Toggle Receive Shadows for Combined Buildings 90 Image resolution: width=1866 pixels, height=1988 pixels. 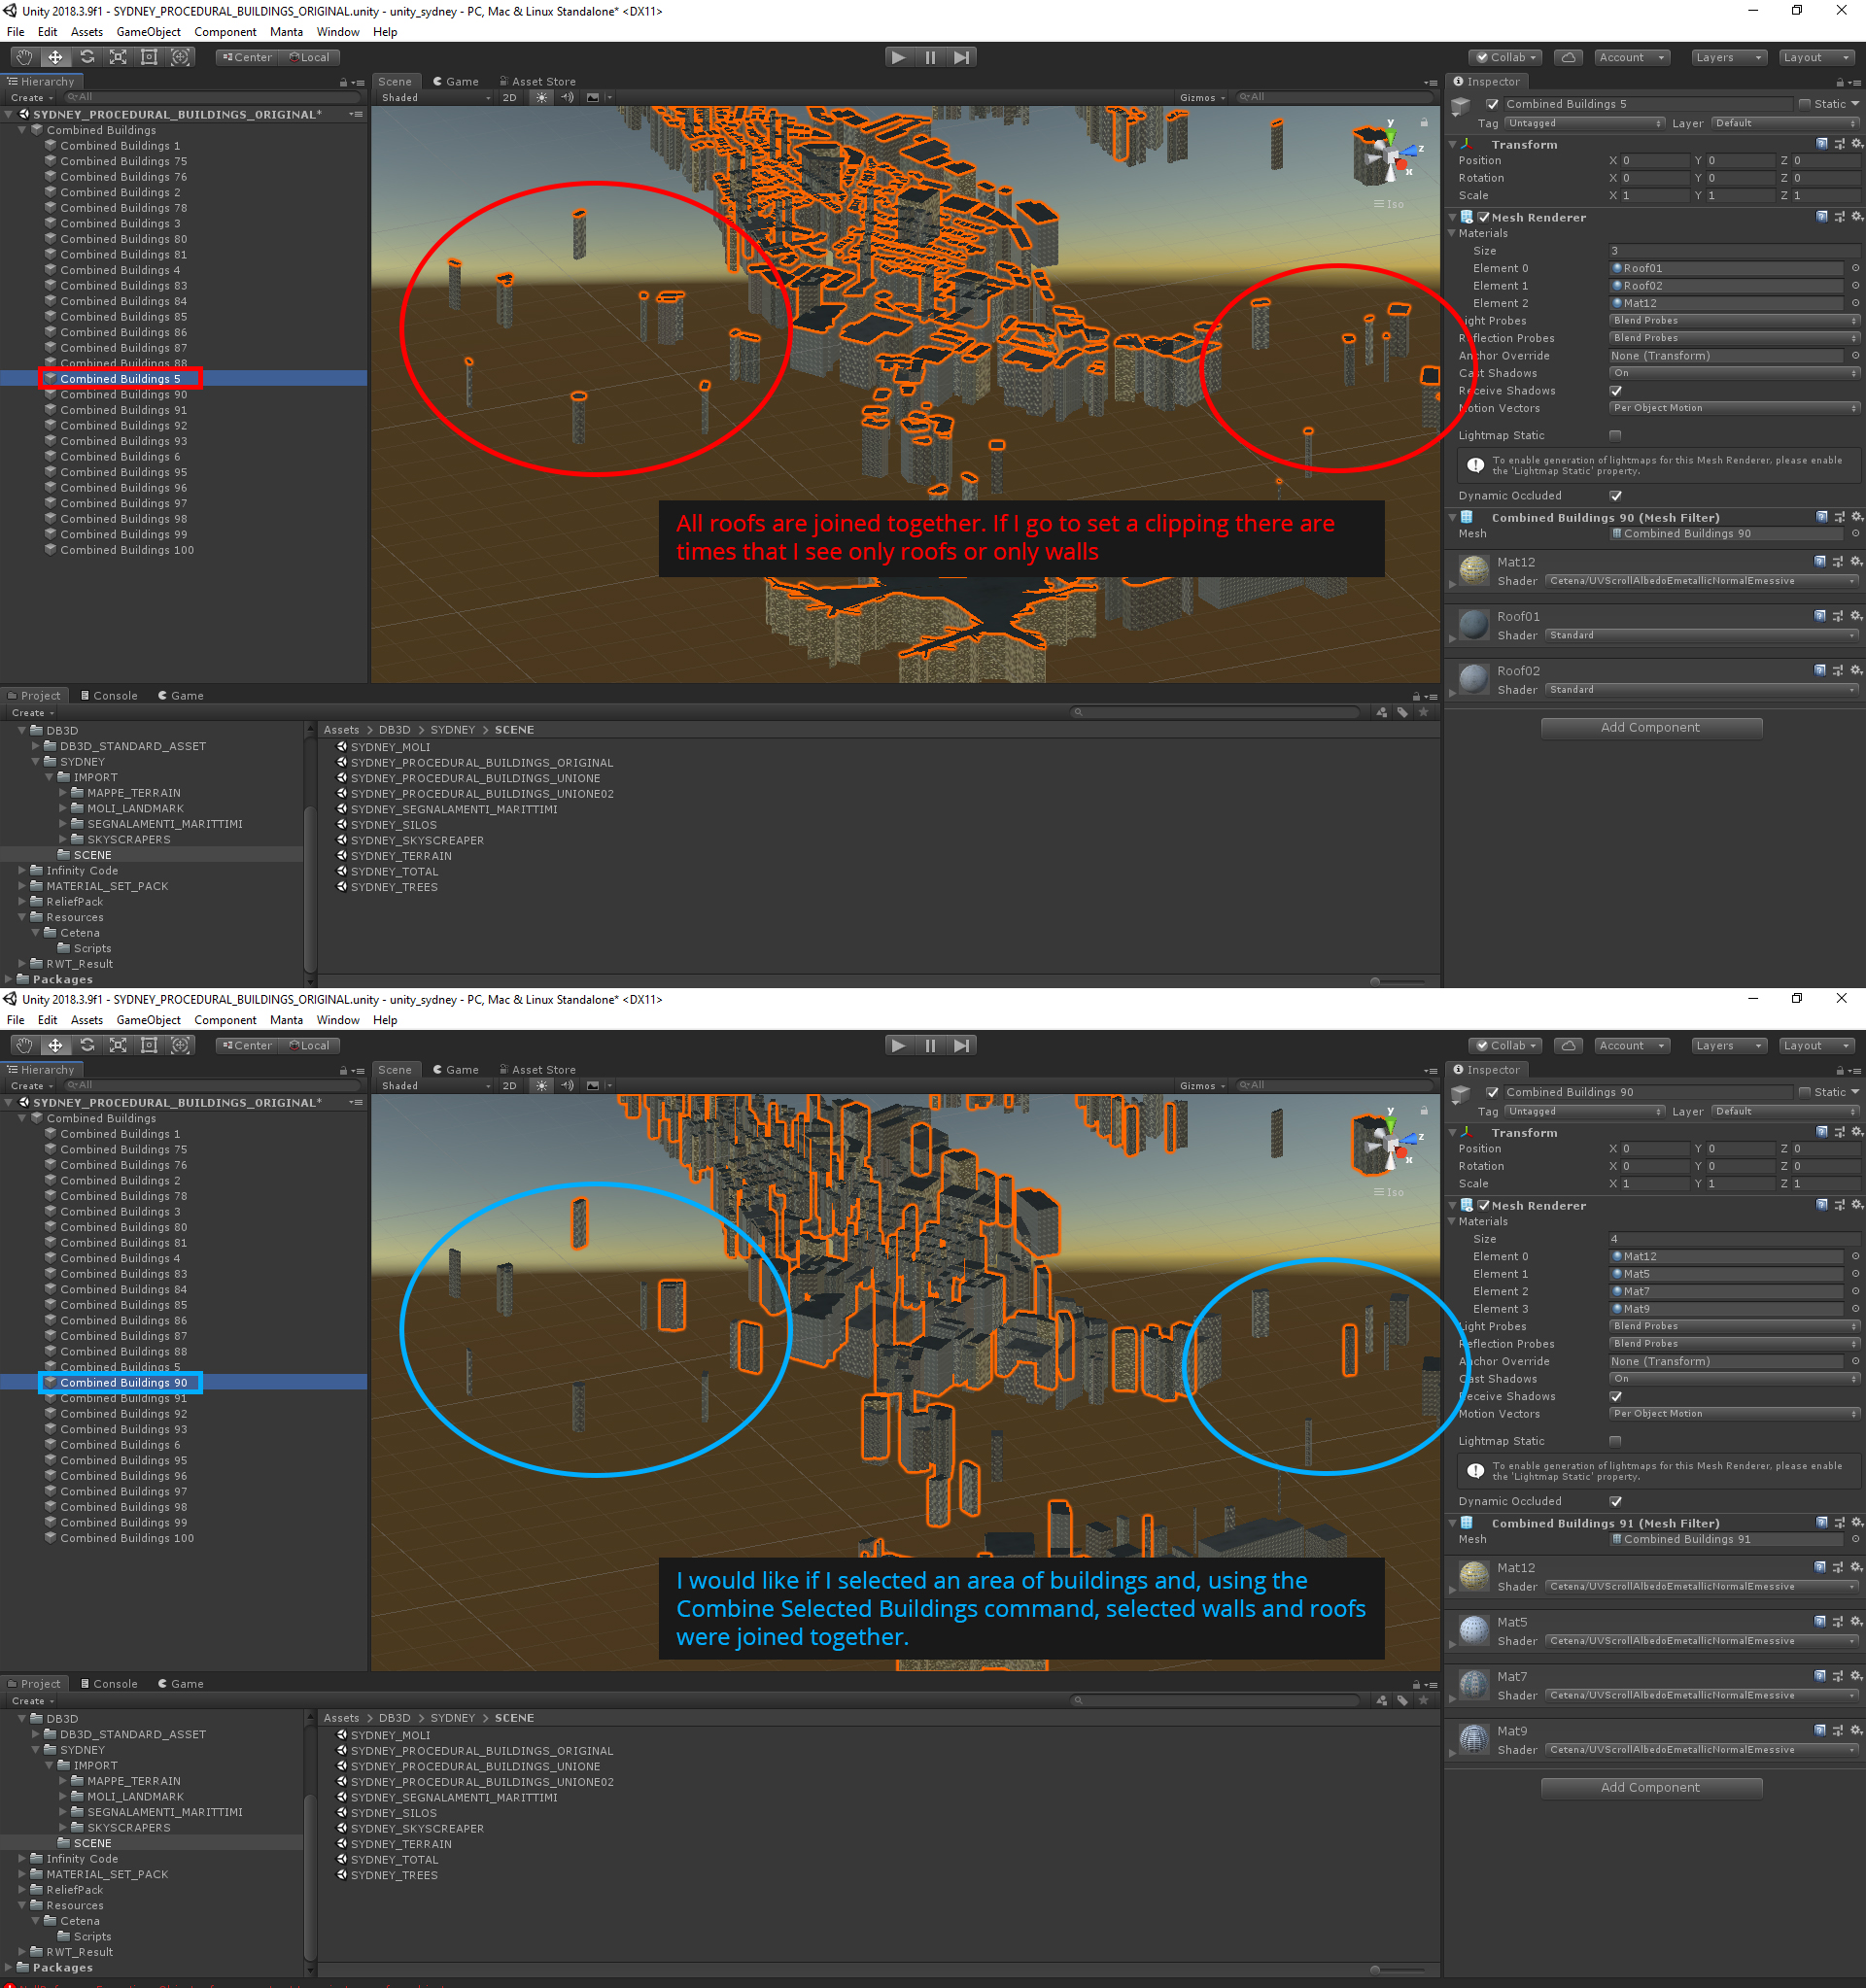1615,1396
